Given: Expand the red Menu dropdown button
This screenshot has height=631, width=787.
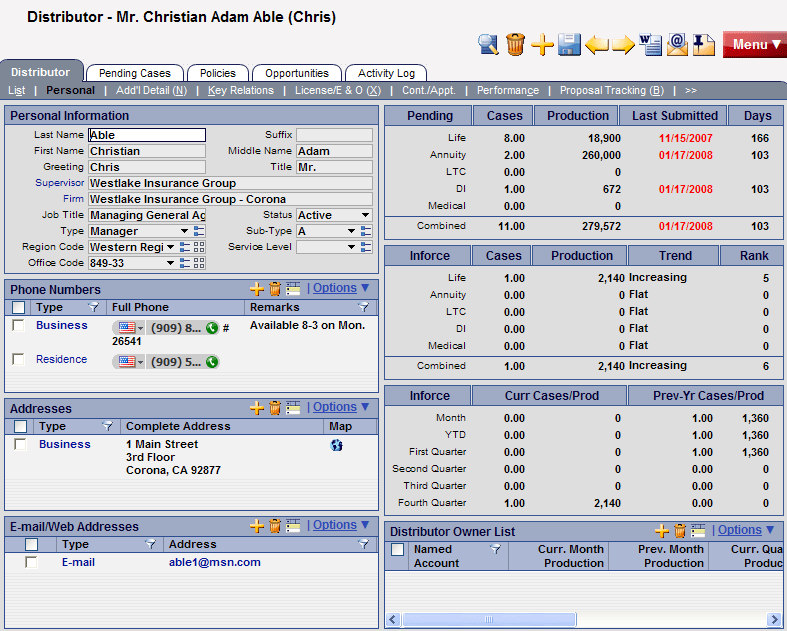Looking at the screenshot, I should pos(754,45).
